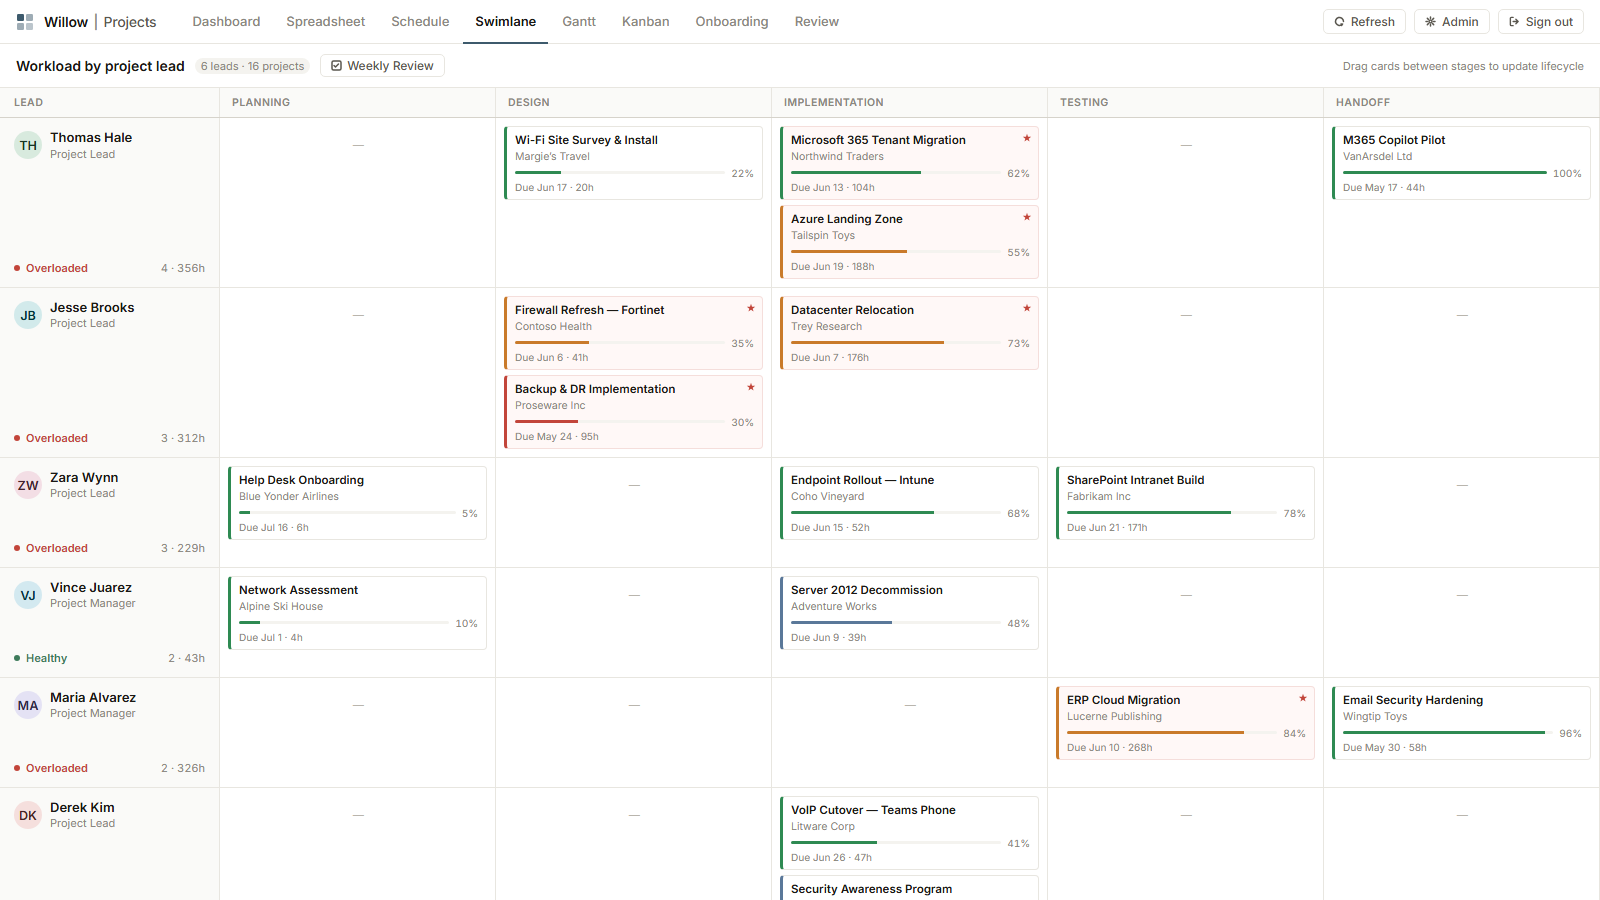Open the Network Assessment card
Screen dimensions: 1600x900
pos(357,613)
